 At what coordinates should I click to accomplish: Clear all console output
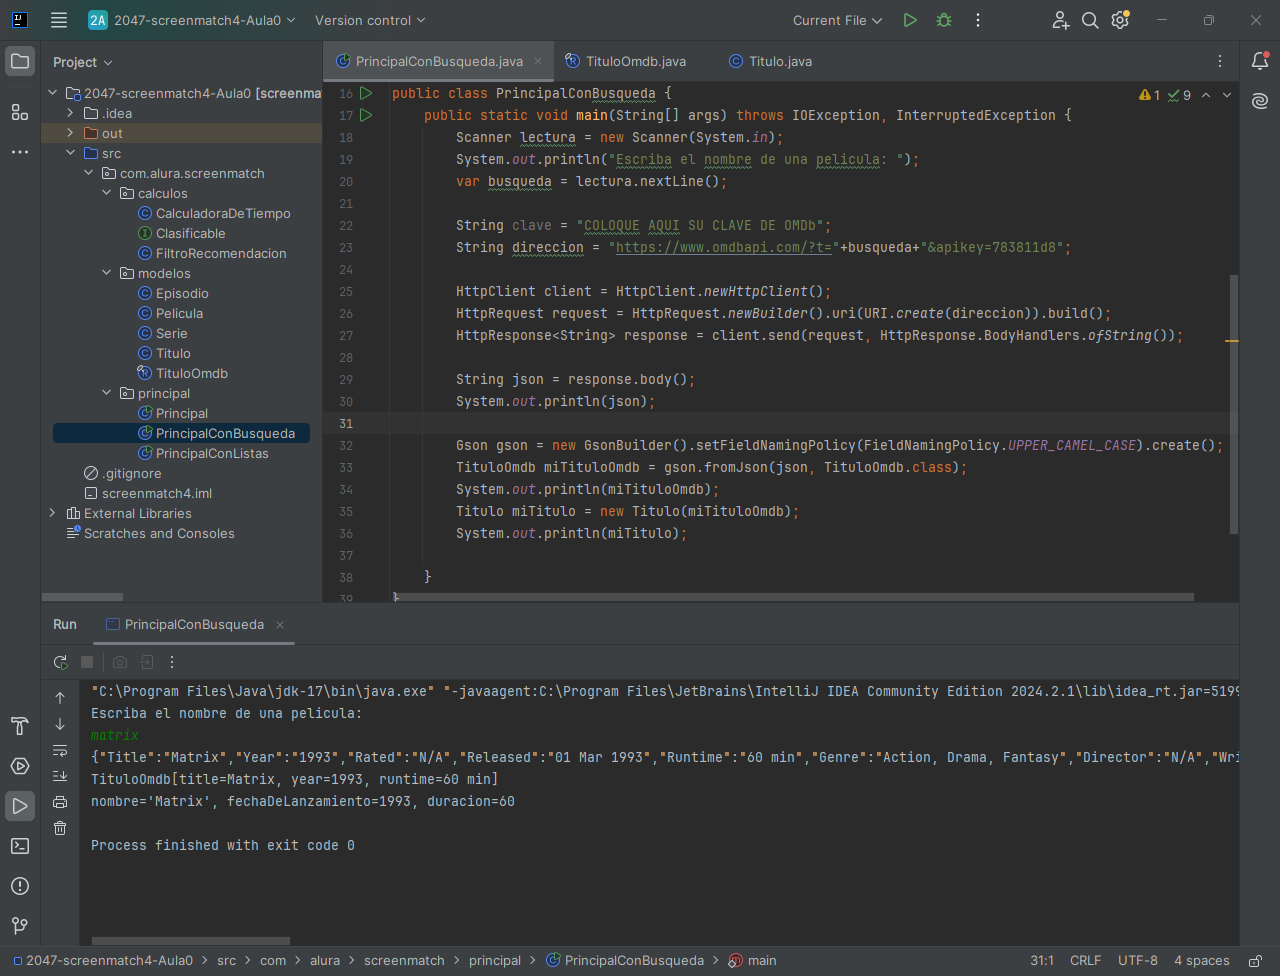[60, 828]
